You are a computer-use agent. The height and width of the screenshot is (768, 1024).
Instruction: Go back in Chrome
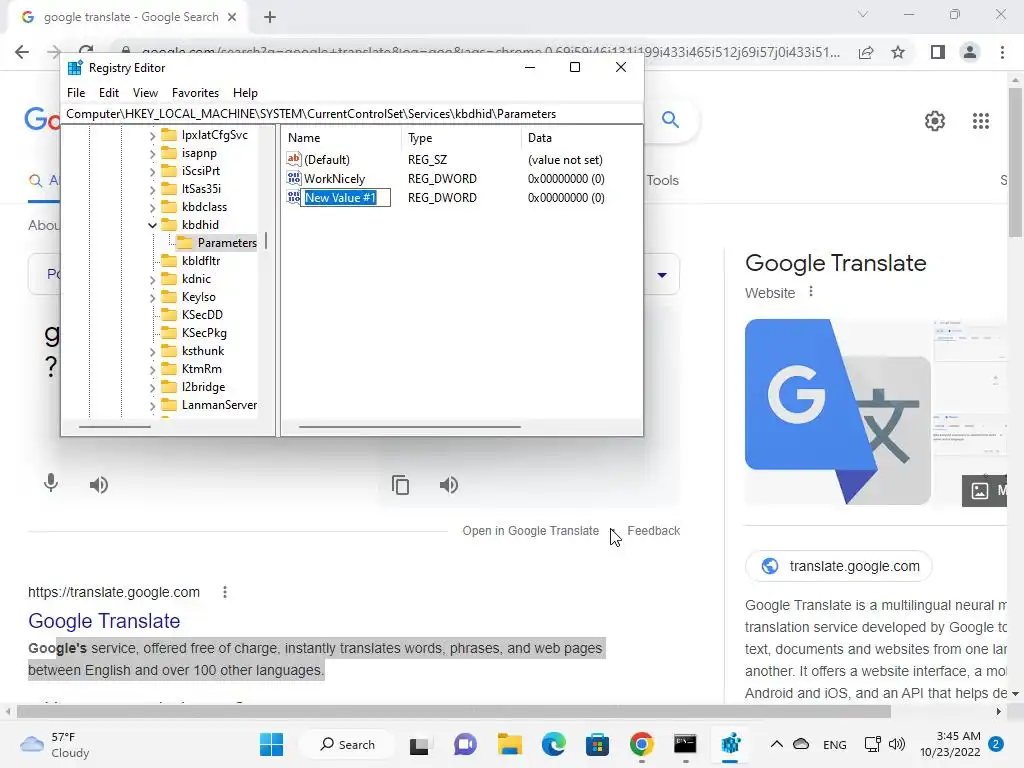point(22,52)
